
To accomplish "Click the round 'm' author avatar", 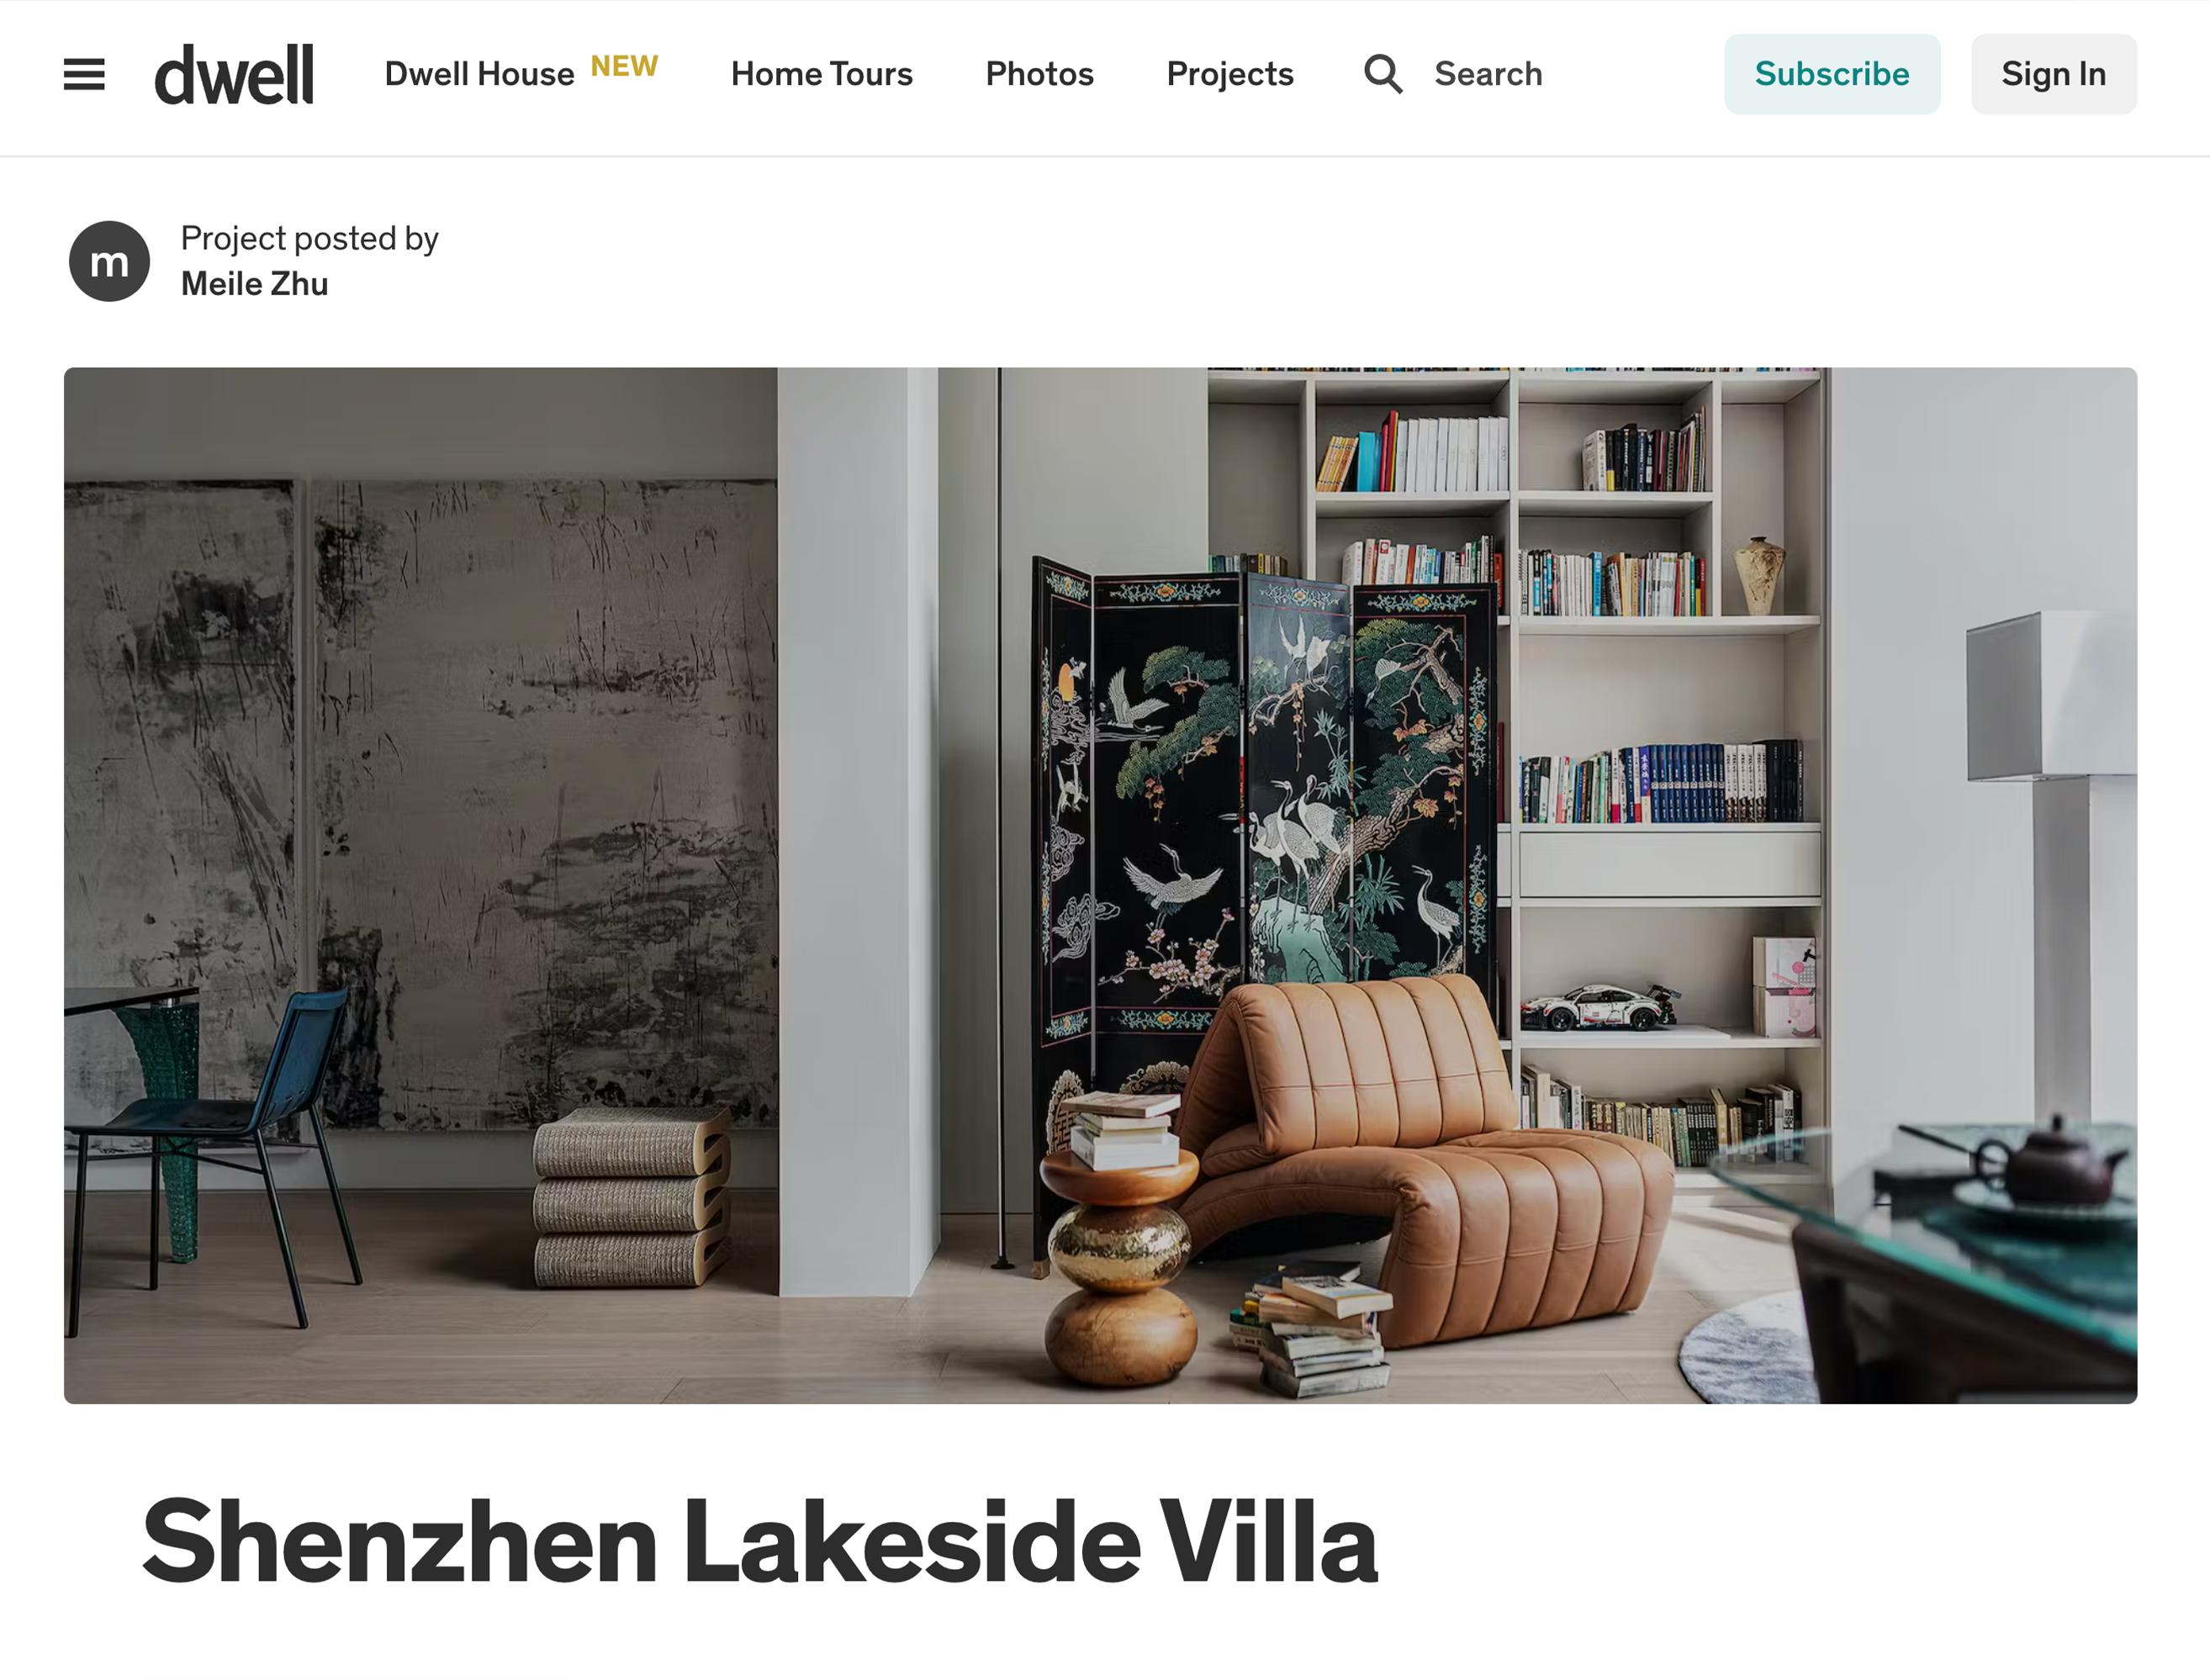I will (109, 261).
